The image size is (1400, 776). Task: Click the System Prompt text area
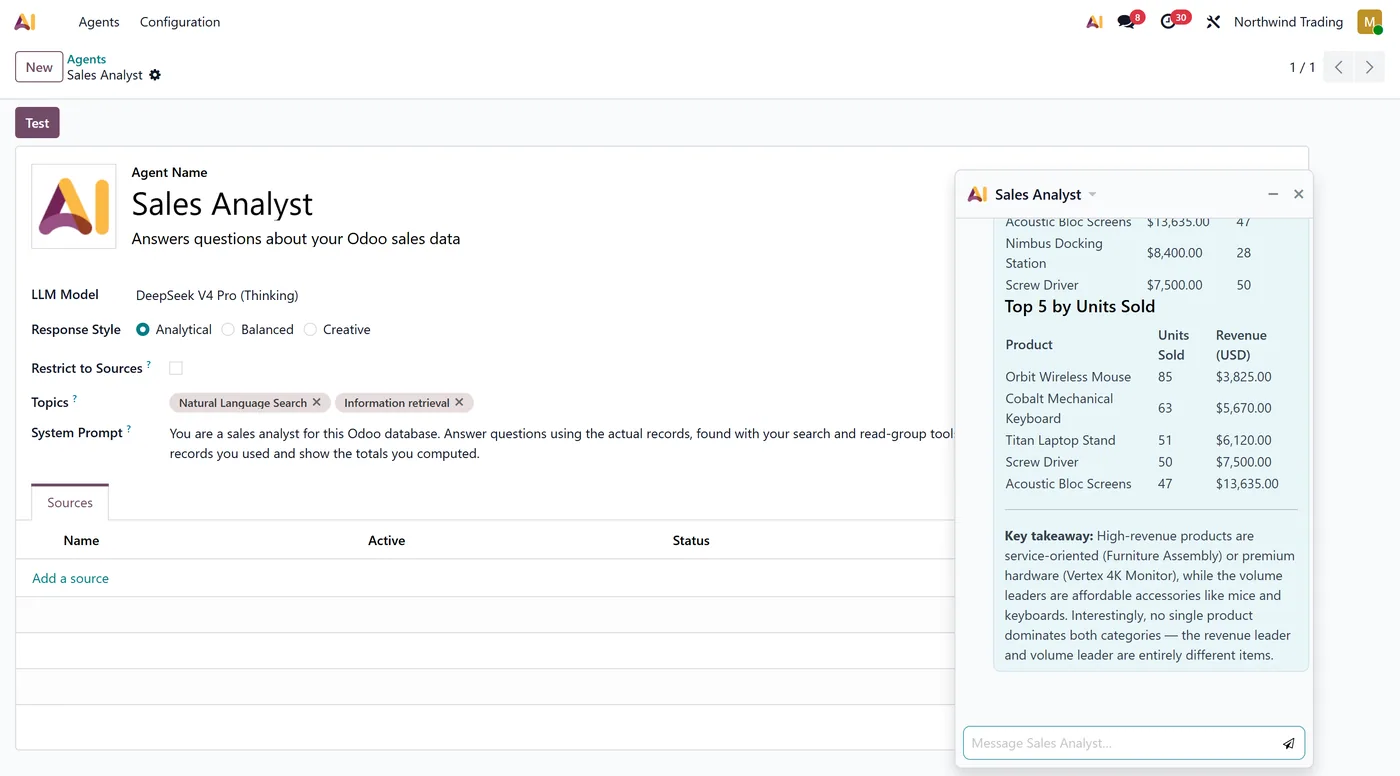[560, 443]
